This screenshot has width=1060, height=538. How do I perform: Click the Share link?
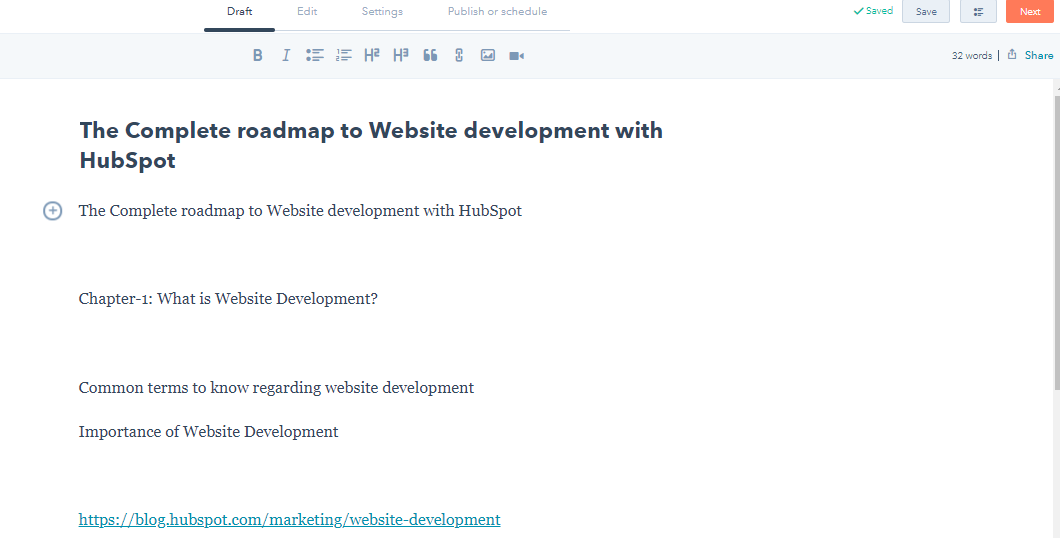(1038, 55)
